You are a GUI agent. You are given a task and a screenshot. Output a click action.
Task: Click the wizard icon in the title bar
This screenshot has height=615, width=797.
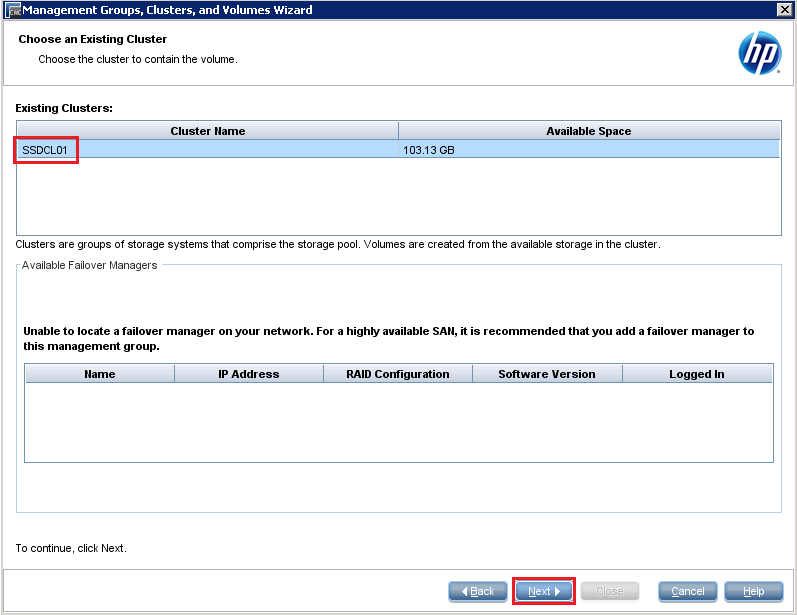pyautogui.click(x=12, y=10)
